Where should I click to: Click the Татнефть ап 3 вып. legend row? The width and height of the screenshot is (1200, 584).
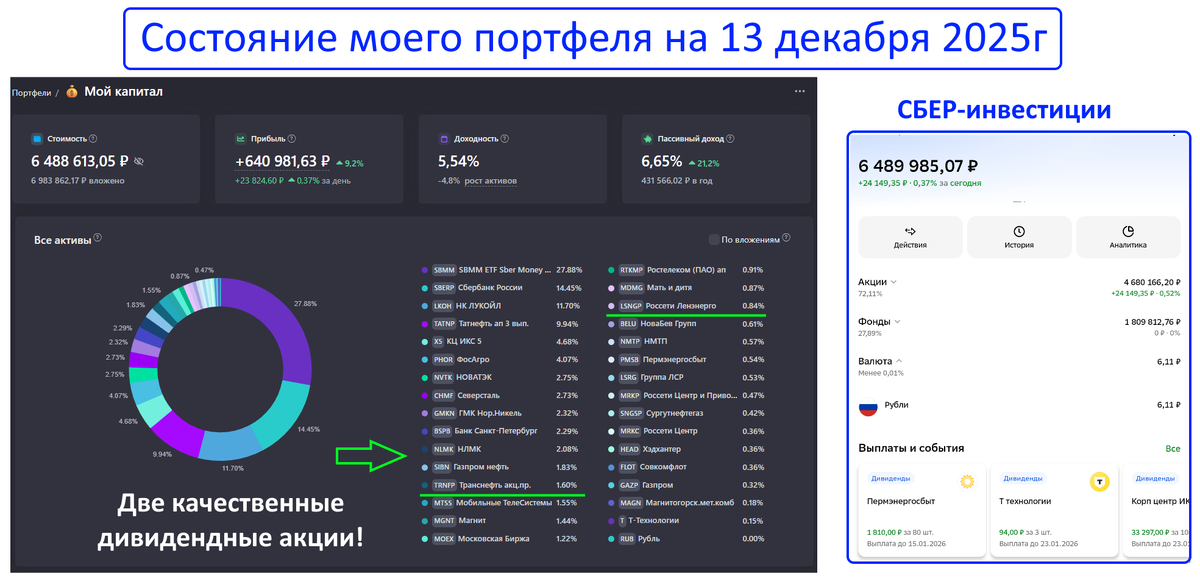point(502,324)
